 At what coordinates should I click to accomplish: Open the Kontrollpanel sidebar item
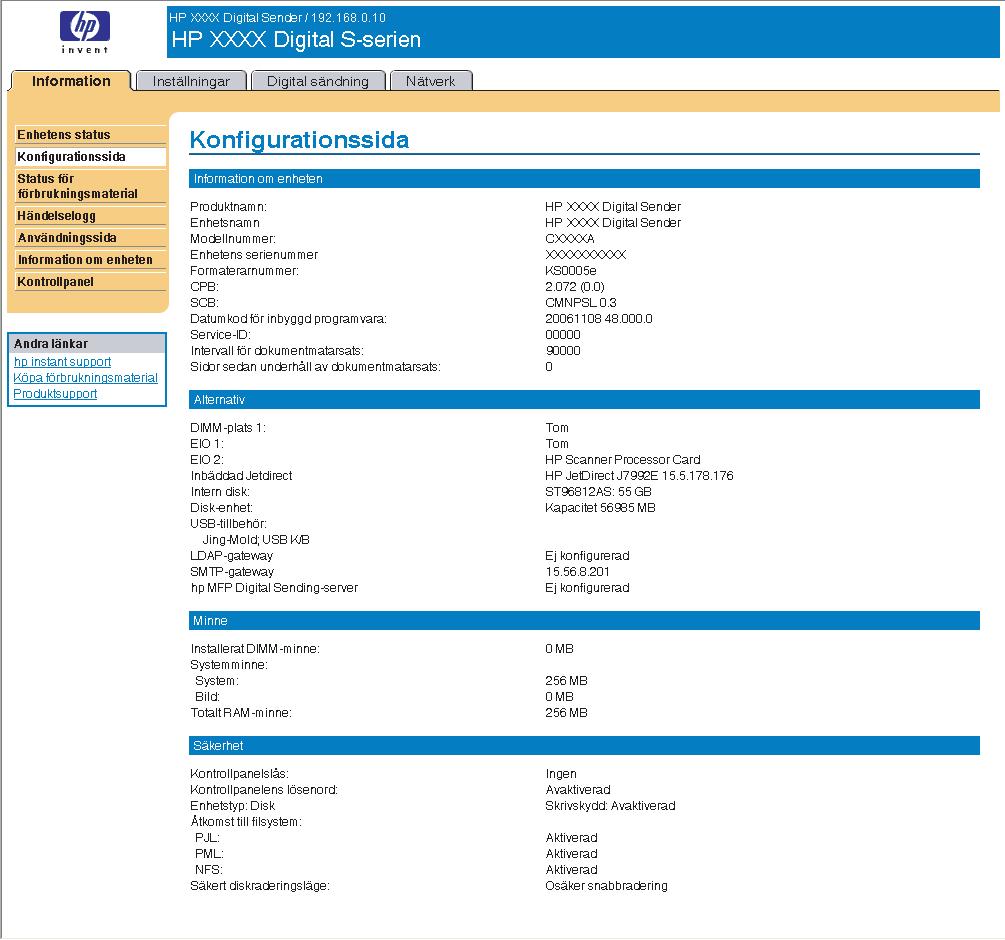90,281
